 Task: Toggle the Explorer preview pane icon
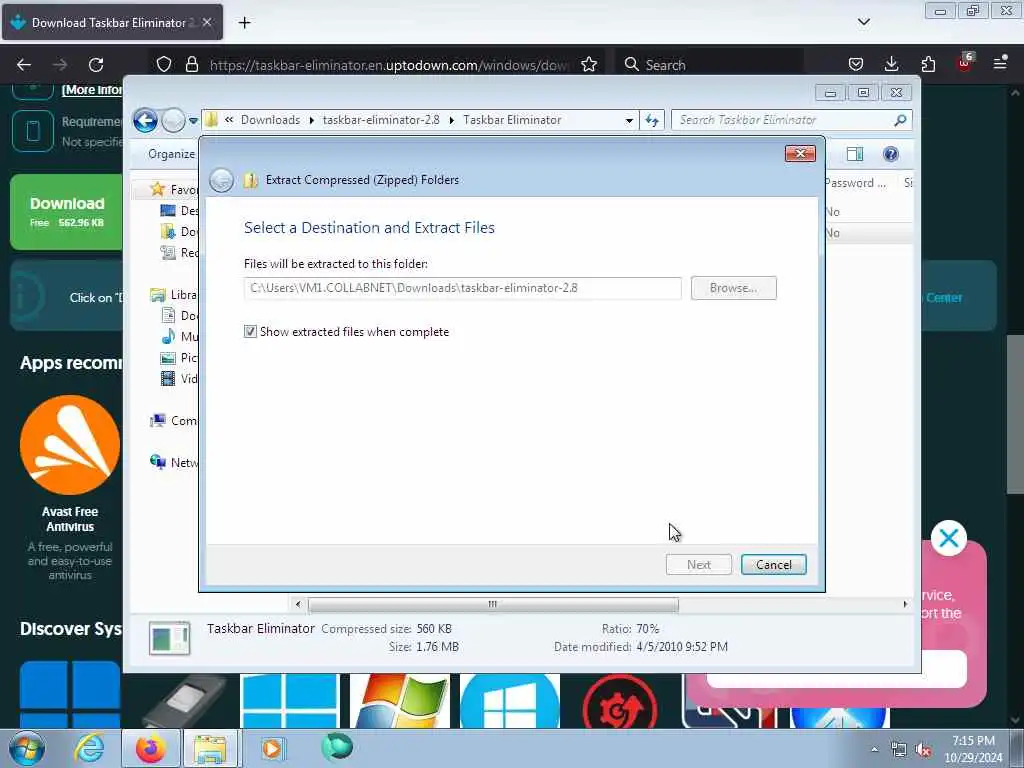coord(855,154)
